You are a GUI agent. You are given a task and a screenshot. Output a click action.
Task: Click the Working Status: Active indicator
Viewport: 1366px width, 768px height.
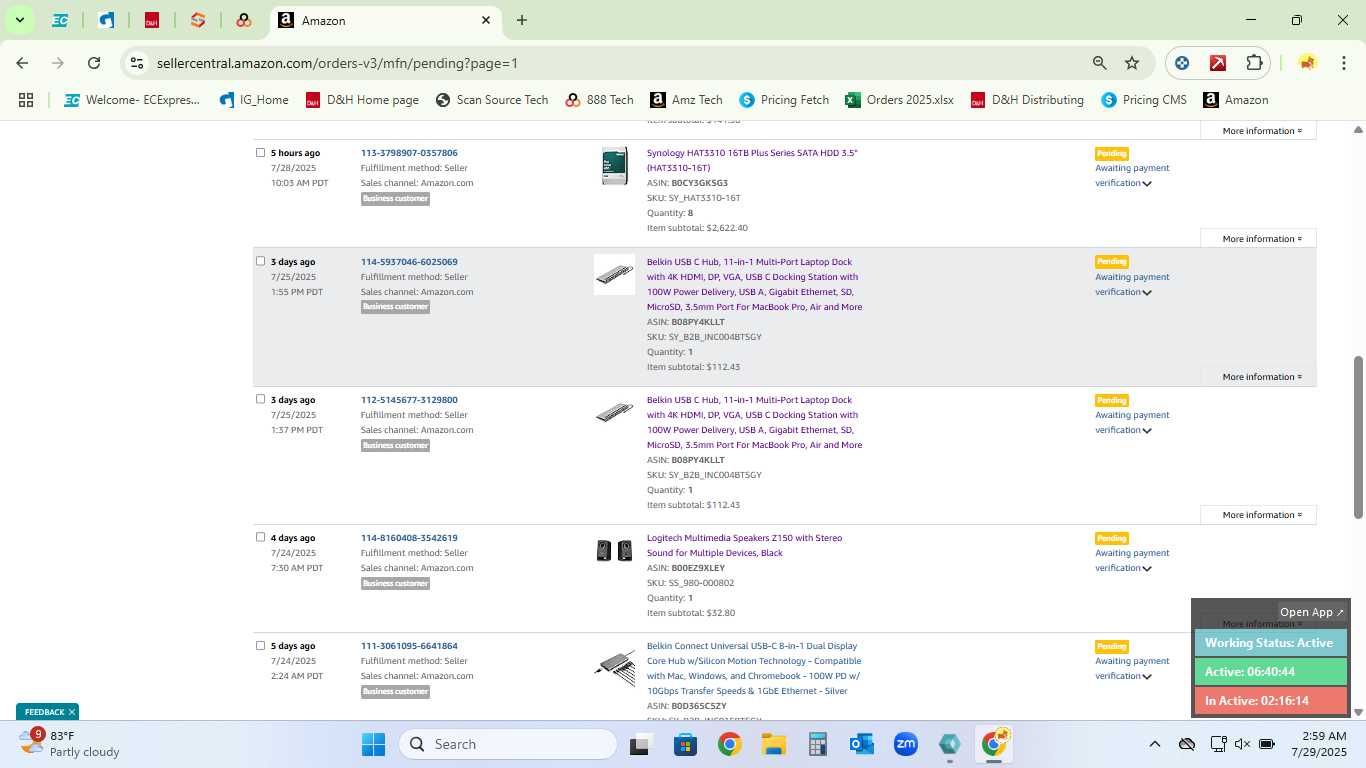click(1270, 643)
